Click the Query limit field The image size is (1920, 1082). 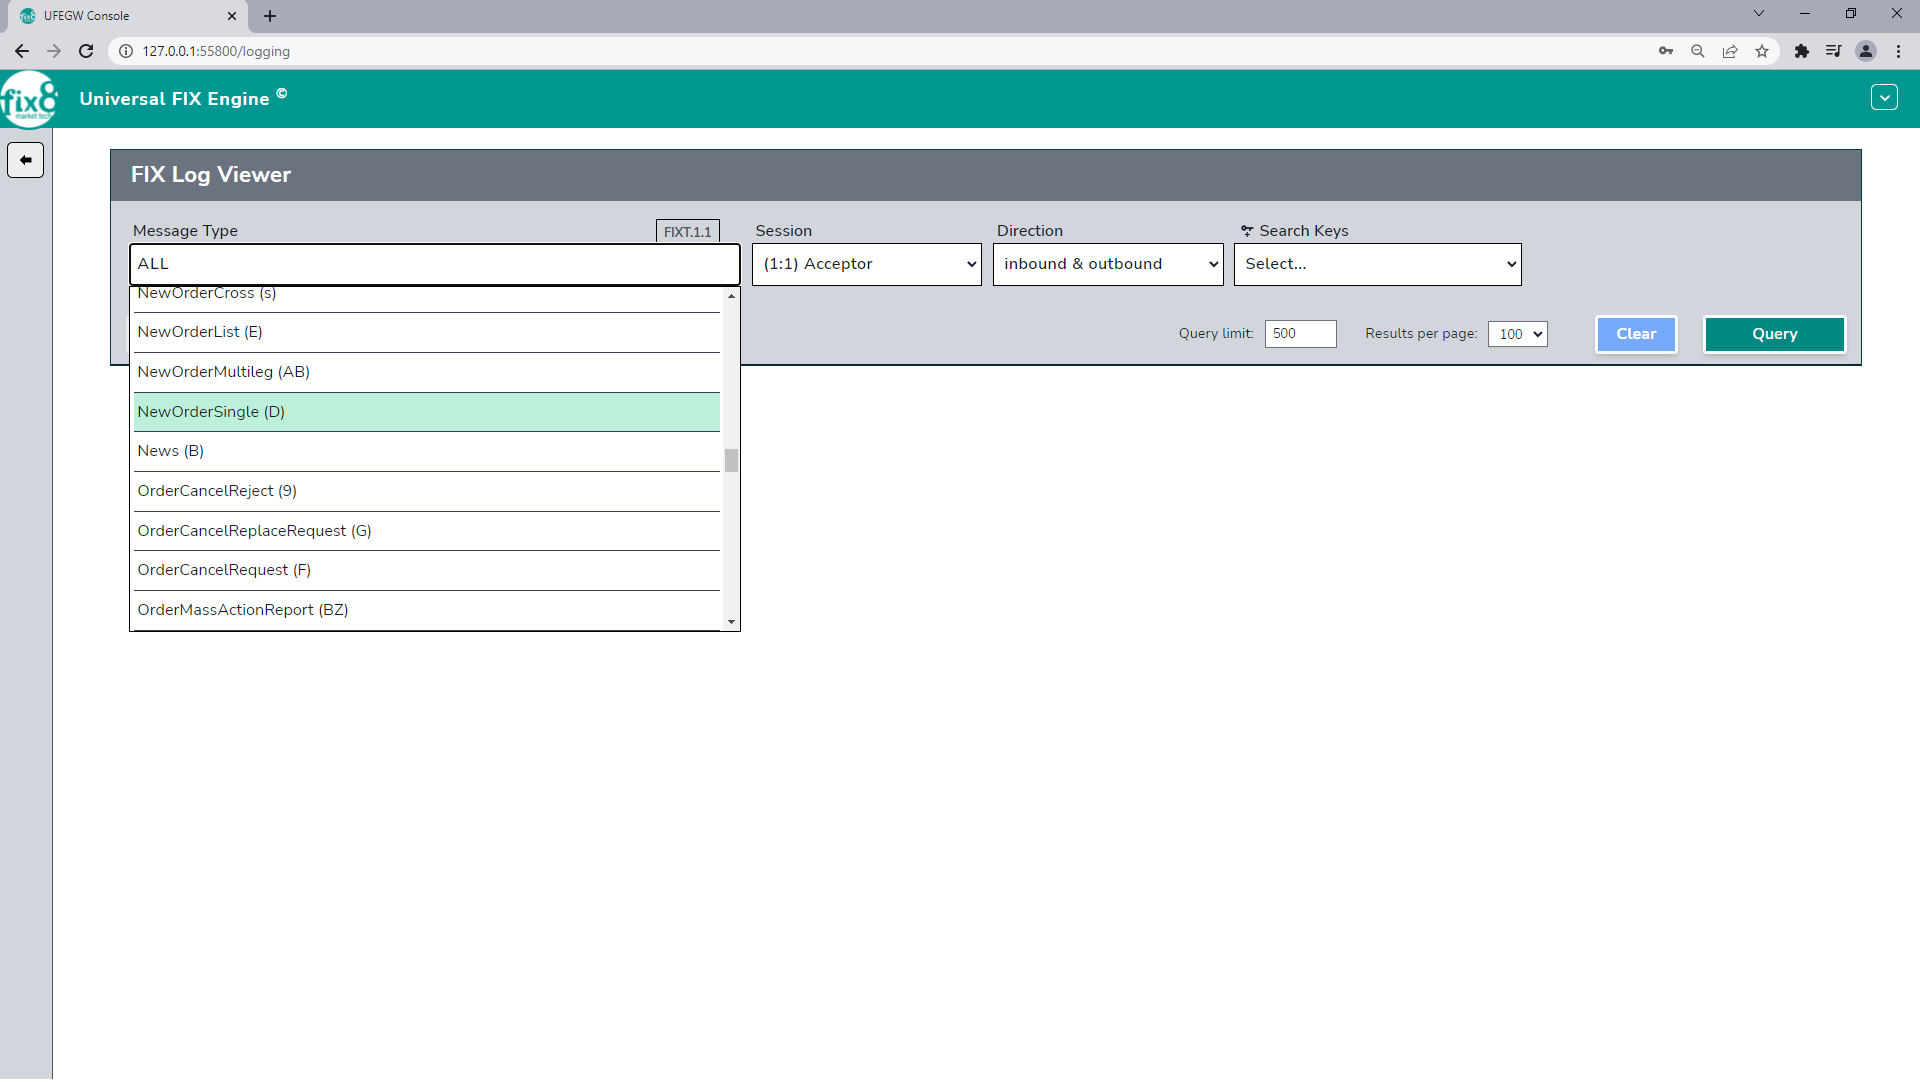(x=1300, y=334)
